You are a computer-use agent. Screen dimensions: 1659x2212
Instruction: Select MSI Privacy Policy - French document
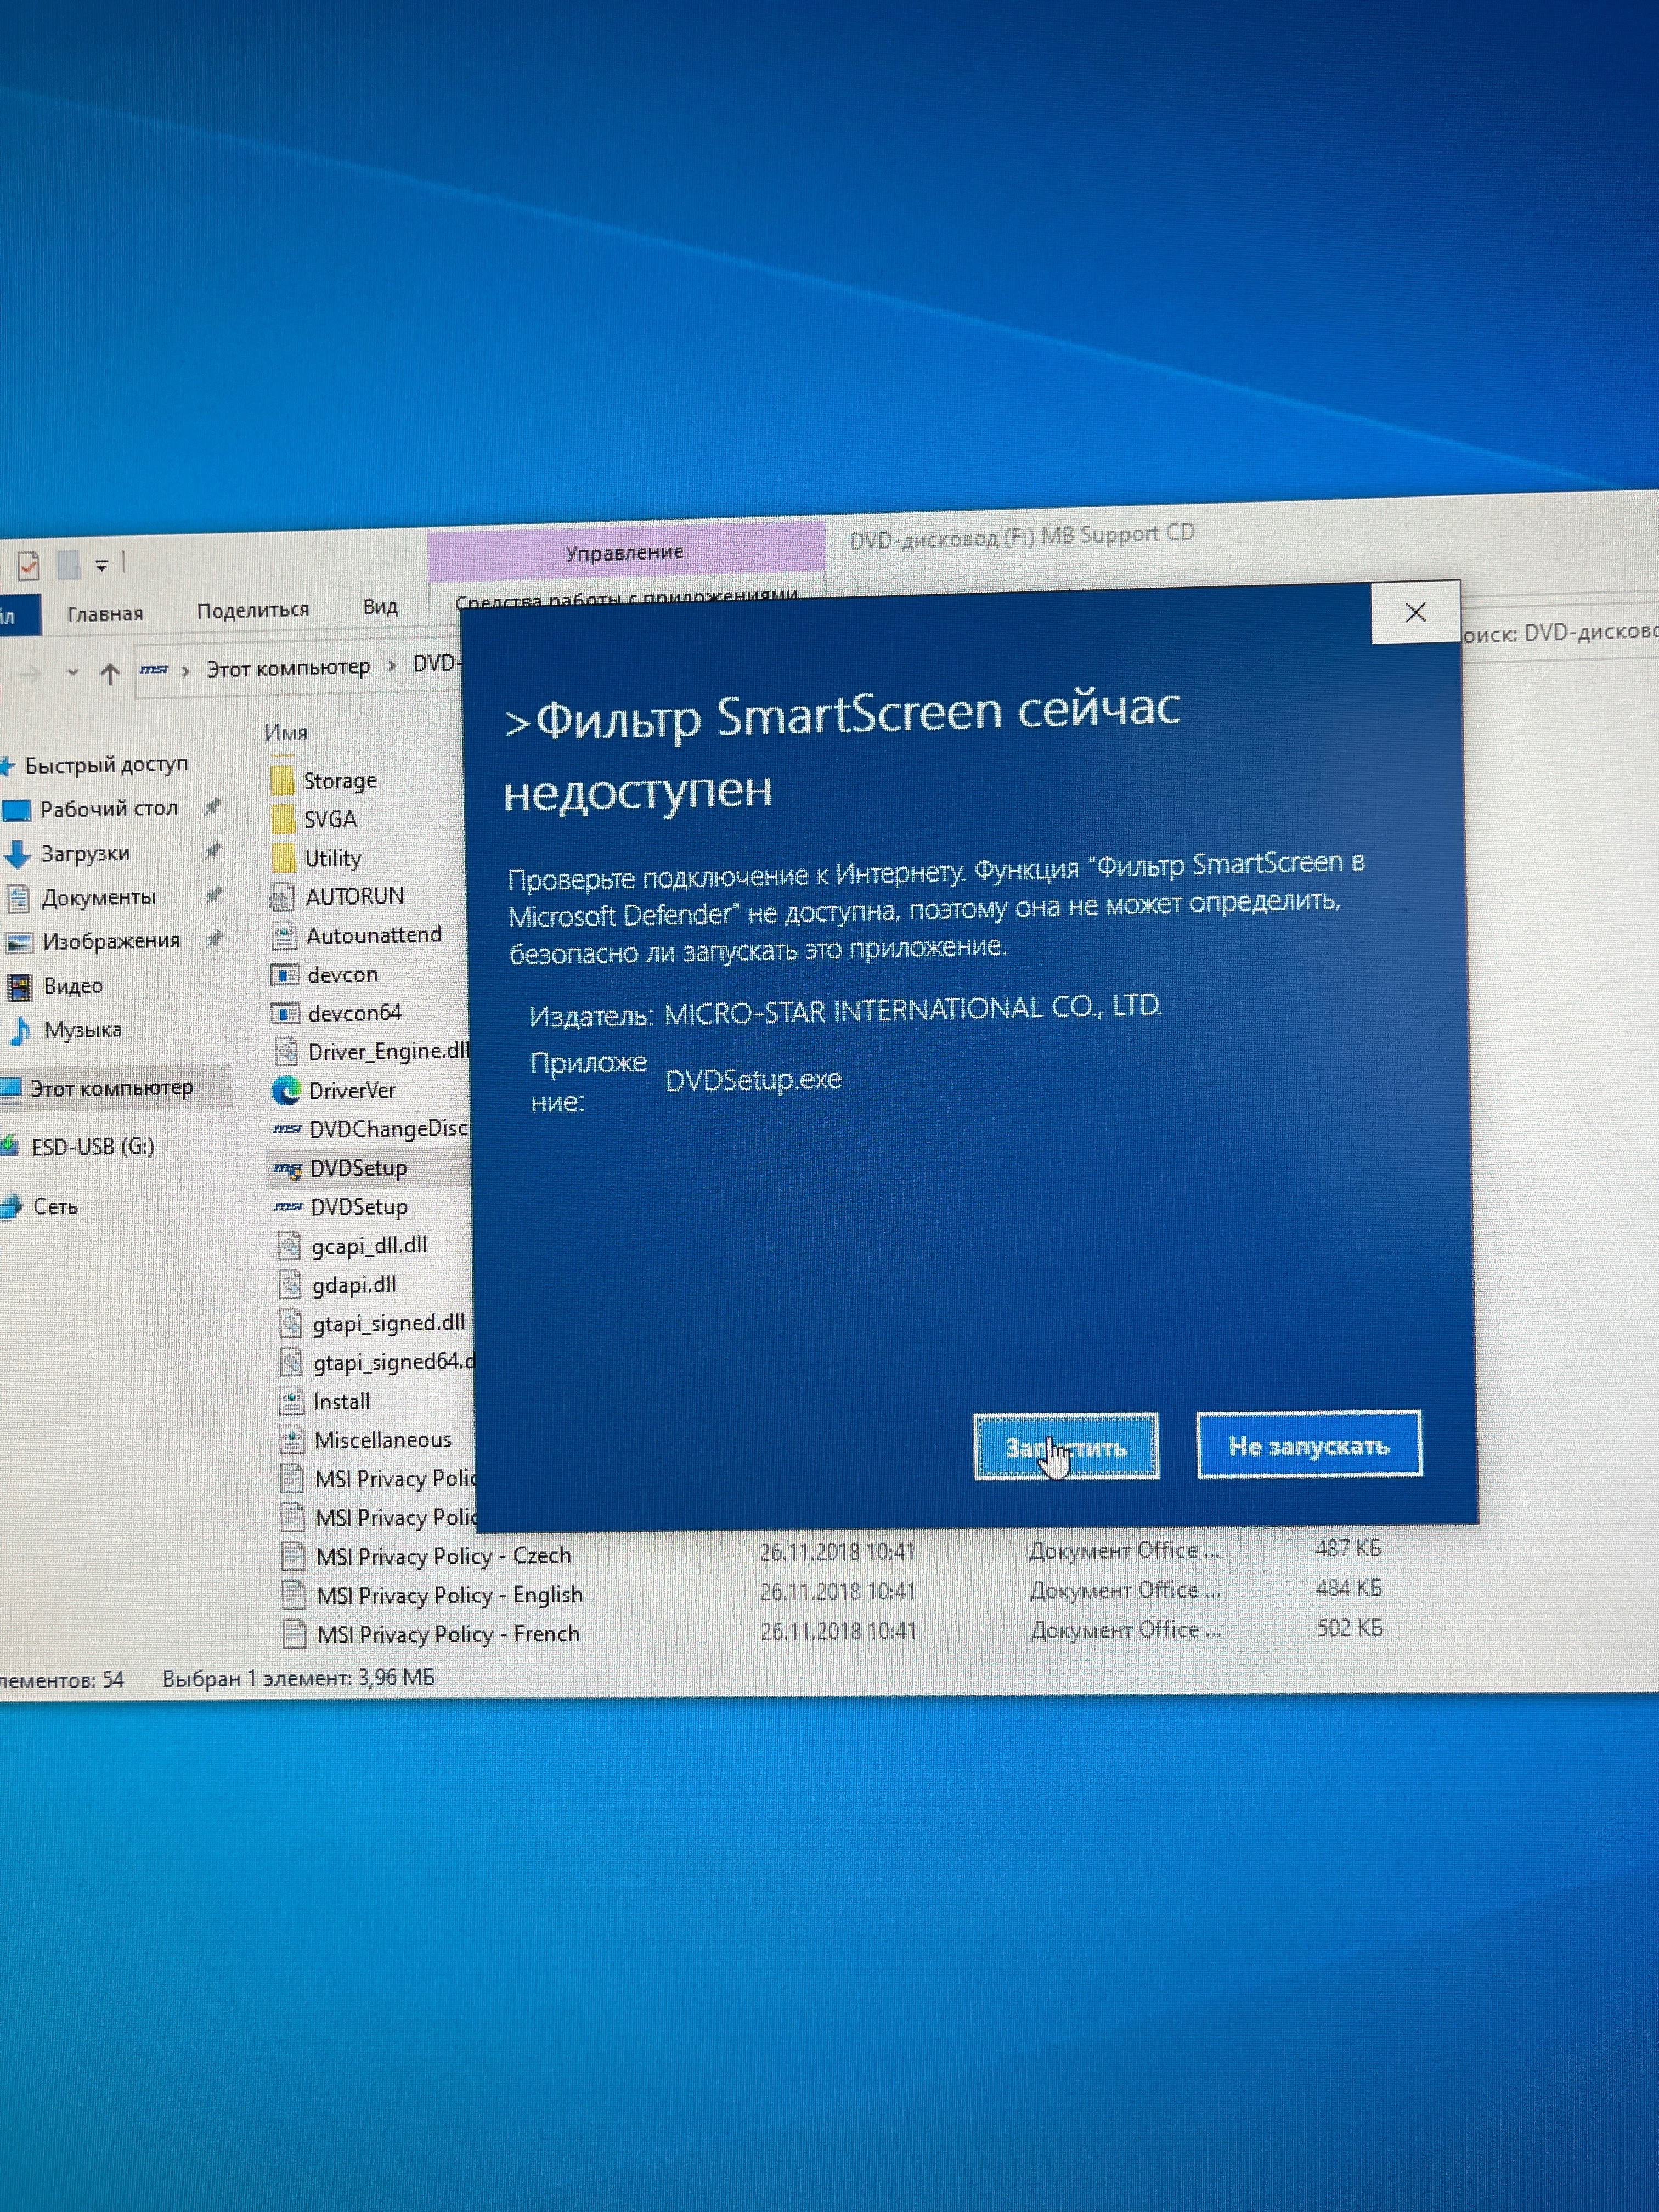click(449, 1634)
